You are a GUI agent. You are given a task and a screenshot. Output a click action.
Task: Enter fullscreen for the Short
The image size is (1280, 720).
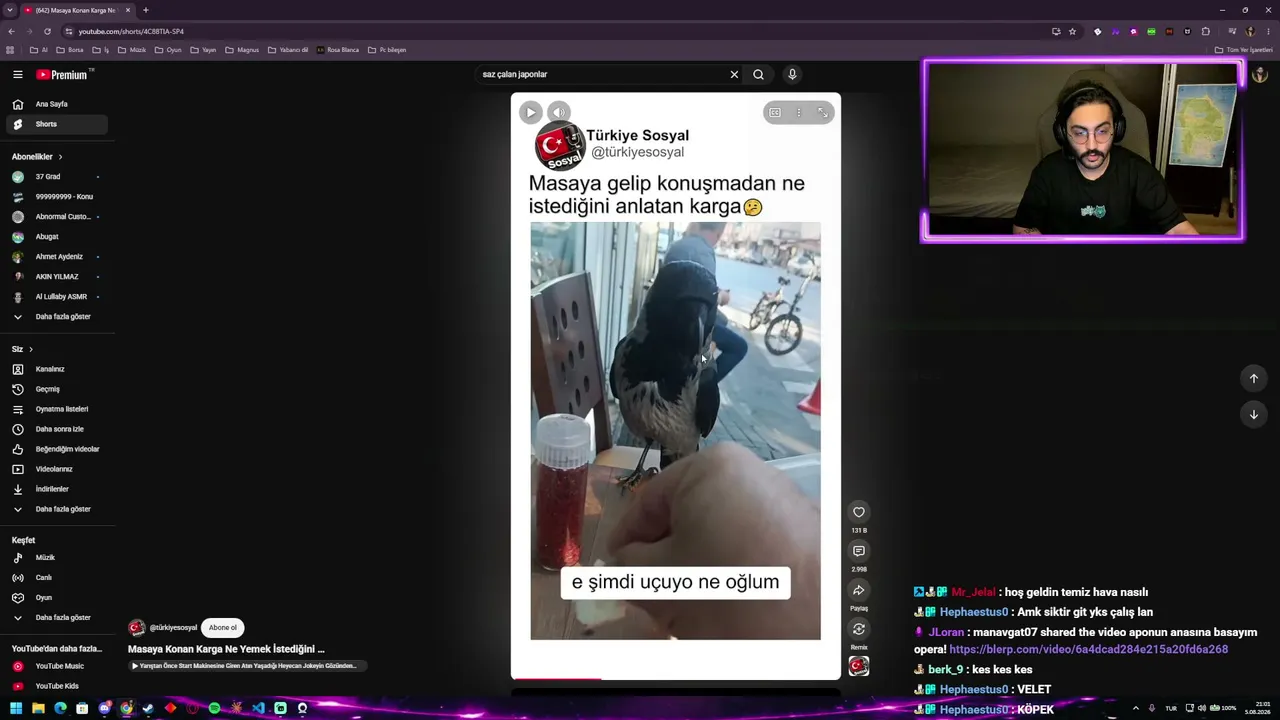(823, 113)
